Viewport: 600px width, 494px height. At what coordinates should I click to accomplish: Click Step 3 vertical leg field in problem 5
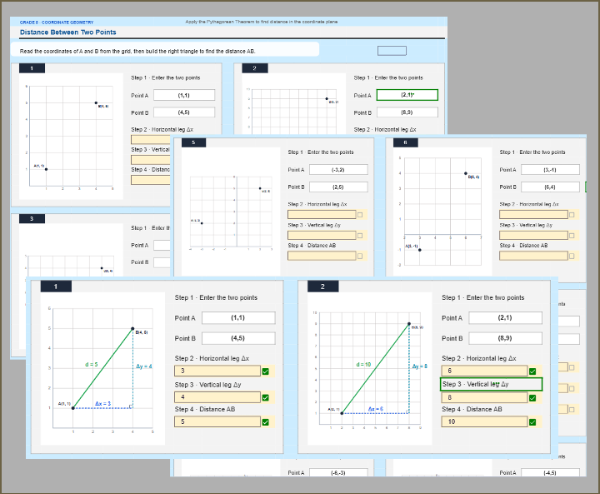tap(321, 235)
